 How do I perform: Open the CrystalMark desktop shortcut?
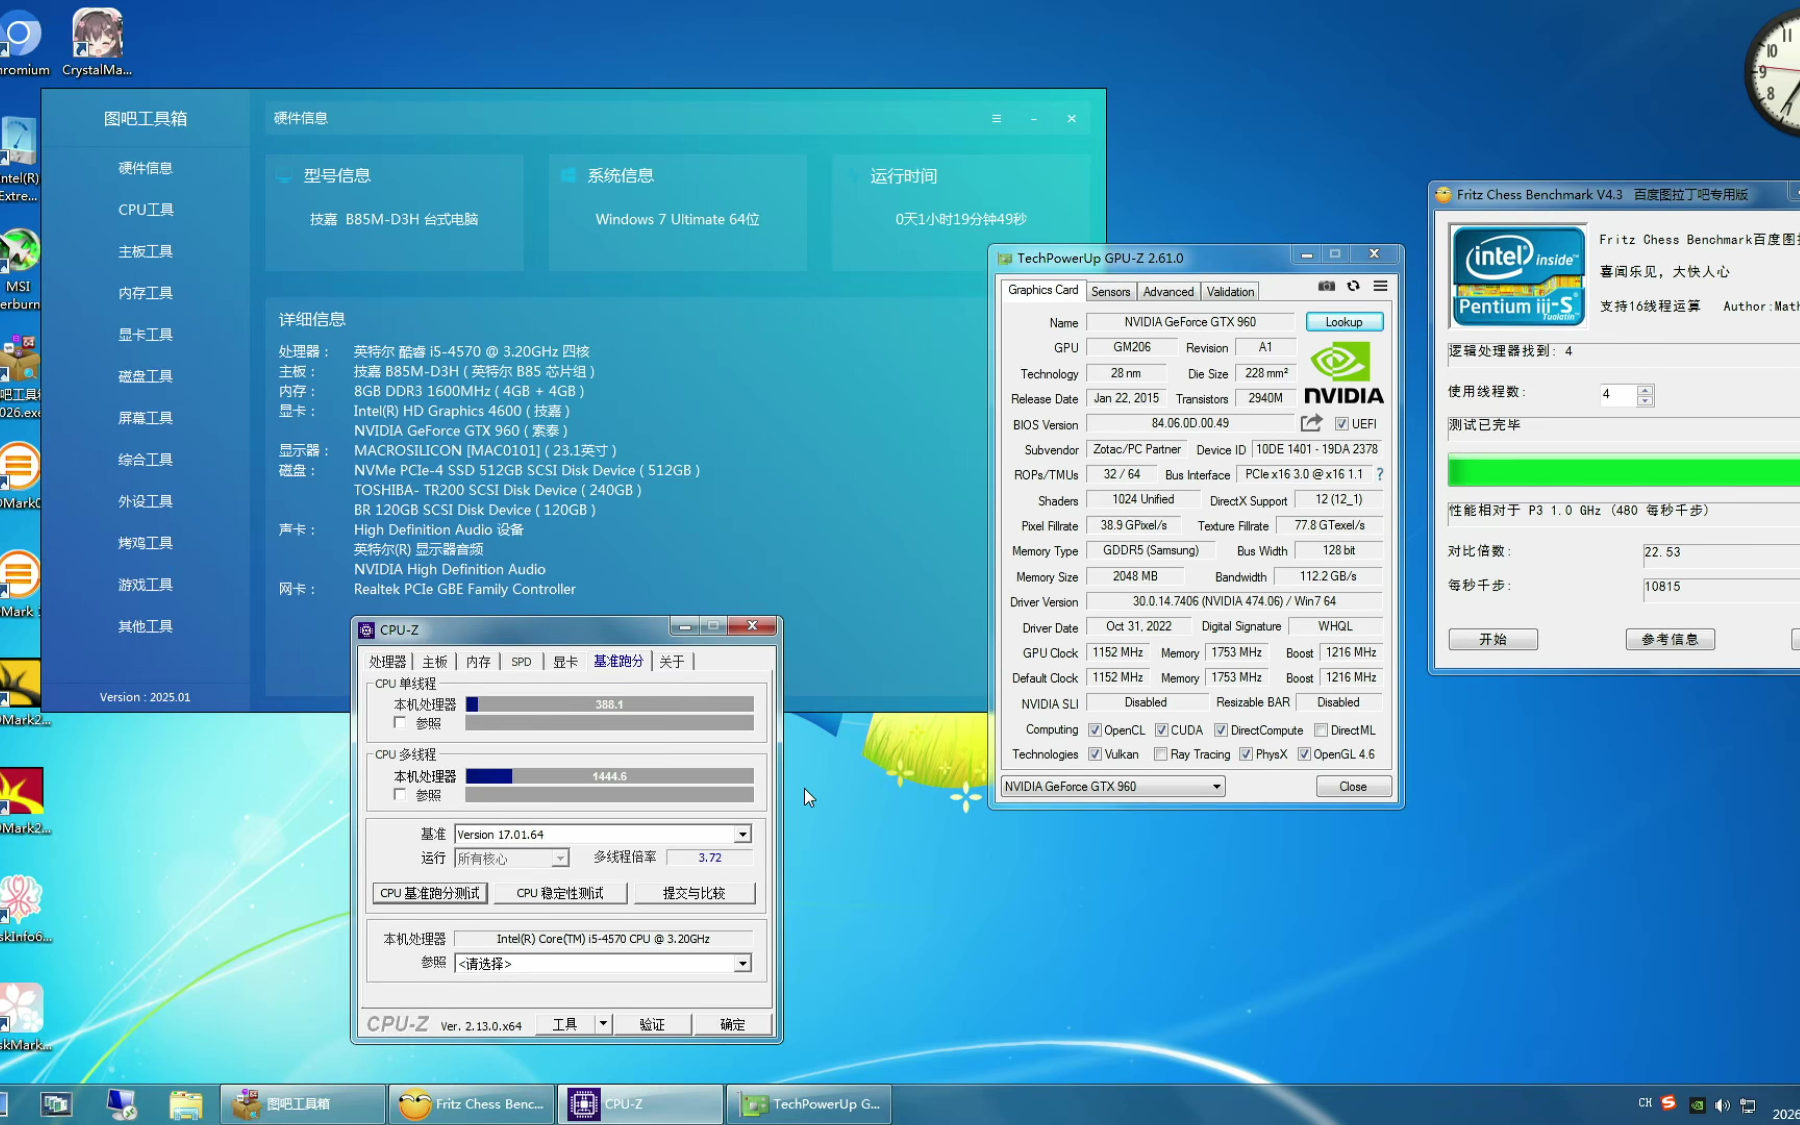pos(97,42)
